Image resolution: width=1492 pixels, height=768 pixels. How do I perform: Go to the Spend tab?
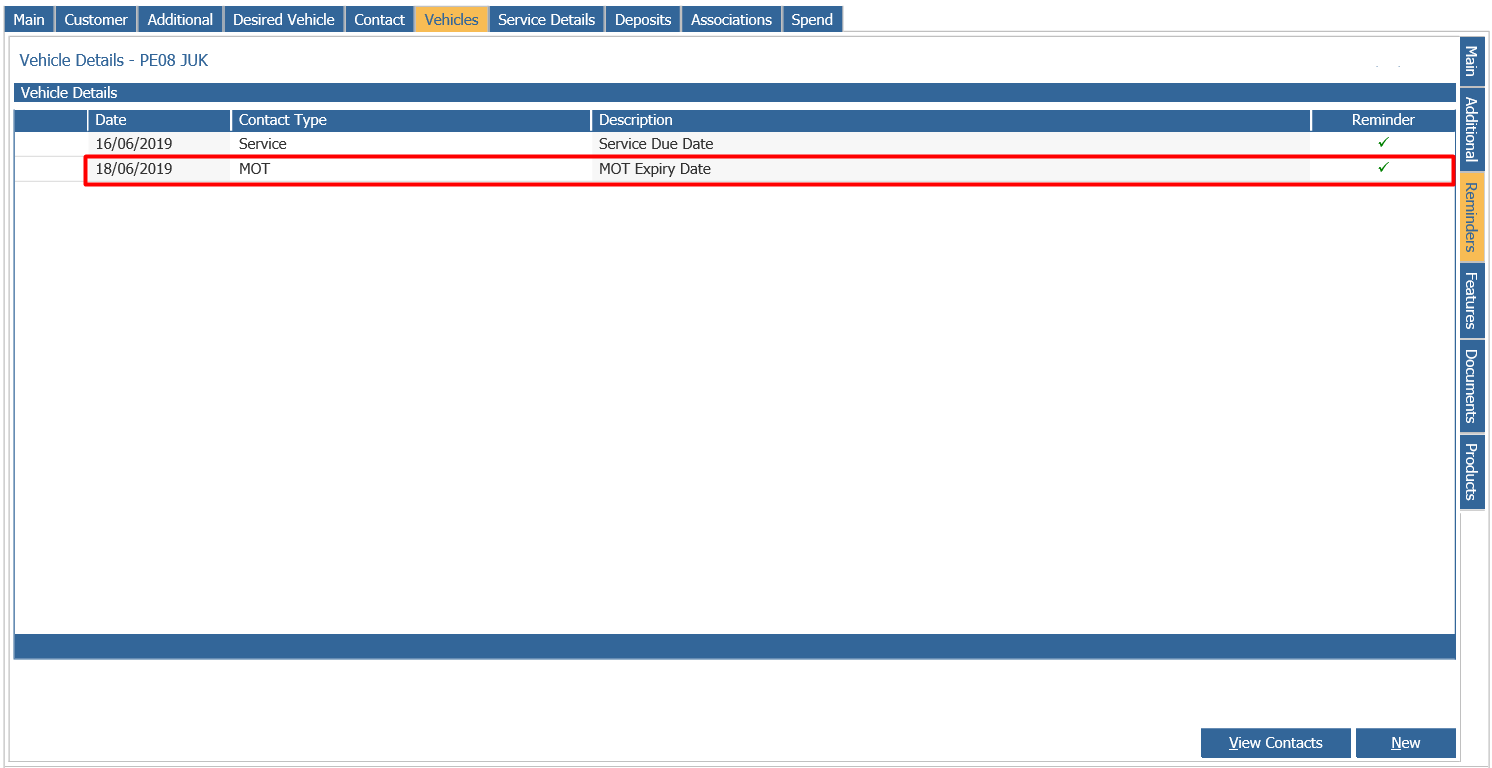(x=812, y=19)
